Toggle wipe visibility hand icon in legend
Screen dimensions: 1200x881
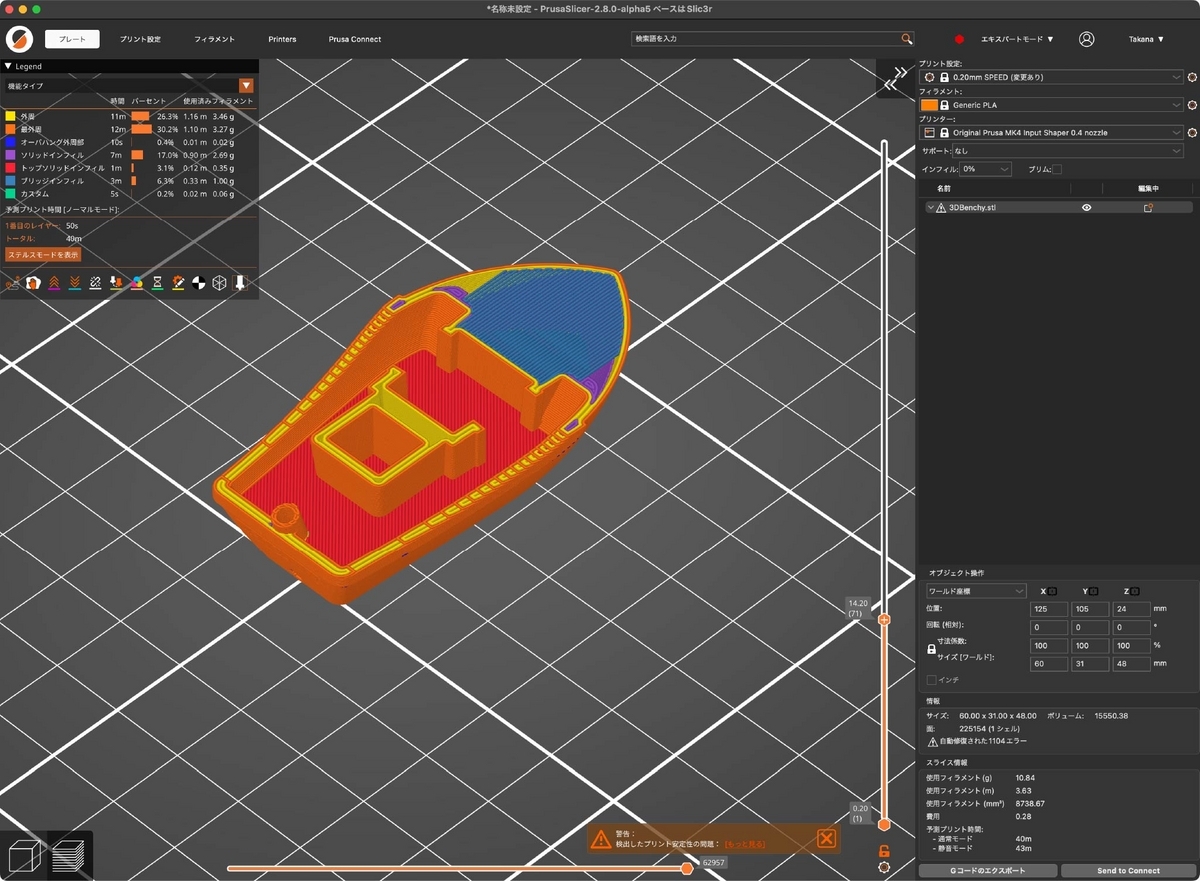[33, 283]
